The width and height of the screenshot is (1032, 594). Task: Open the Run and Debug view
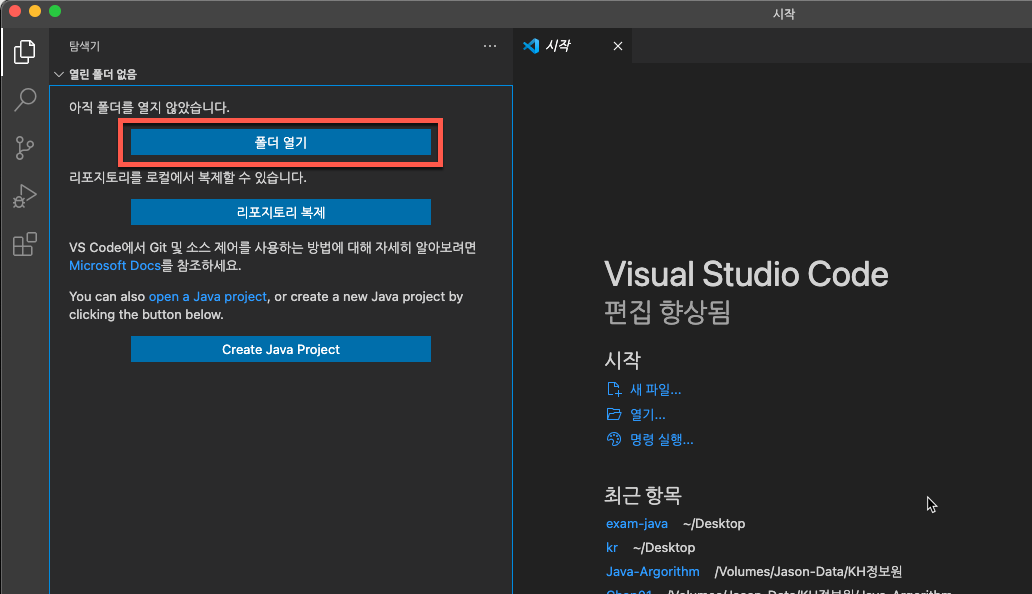coord(24,196)
